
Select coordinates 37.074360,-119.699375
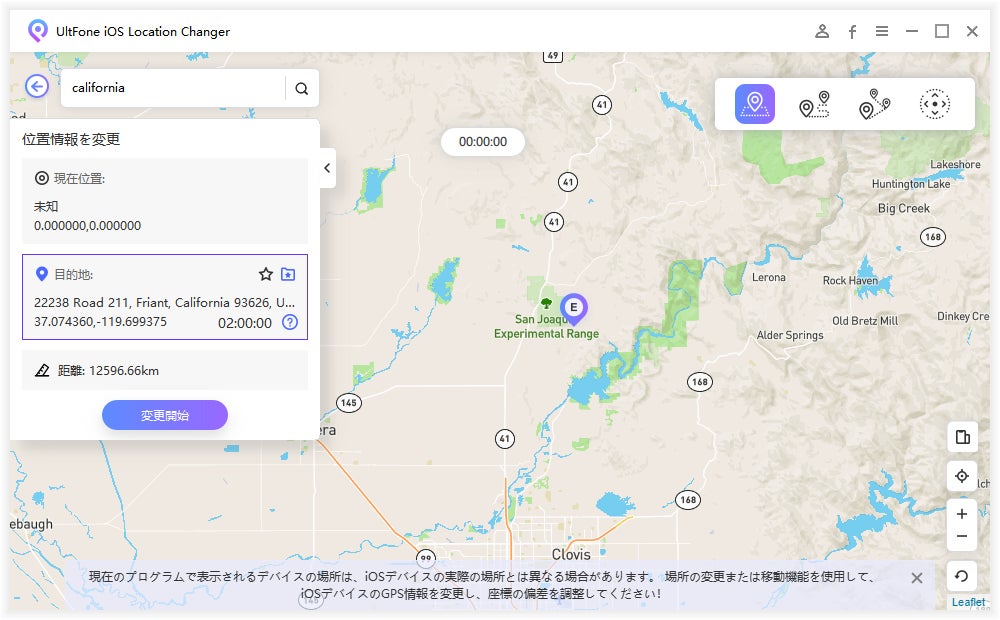click(x=100, y=321)
